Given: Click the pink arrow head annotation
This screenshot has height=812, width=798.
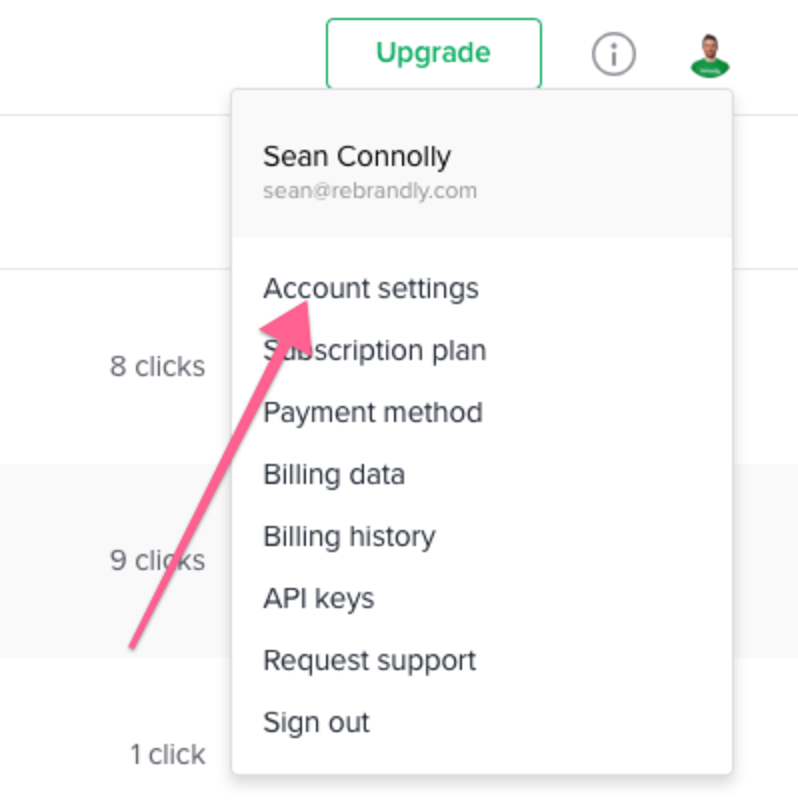Looking at the screenshot, I should coord(291,327).
